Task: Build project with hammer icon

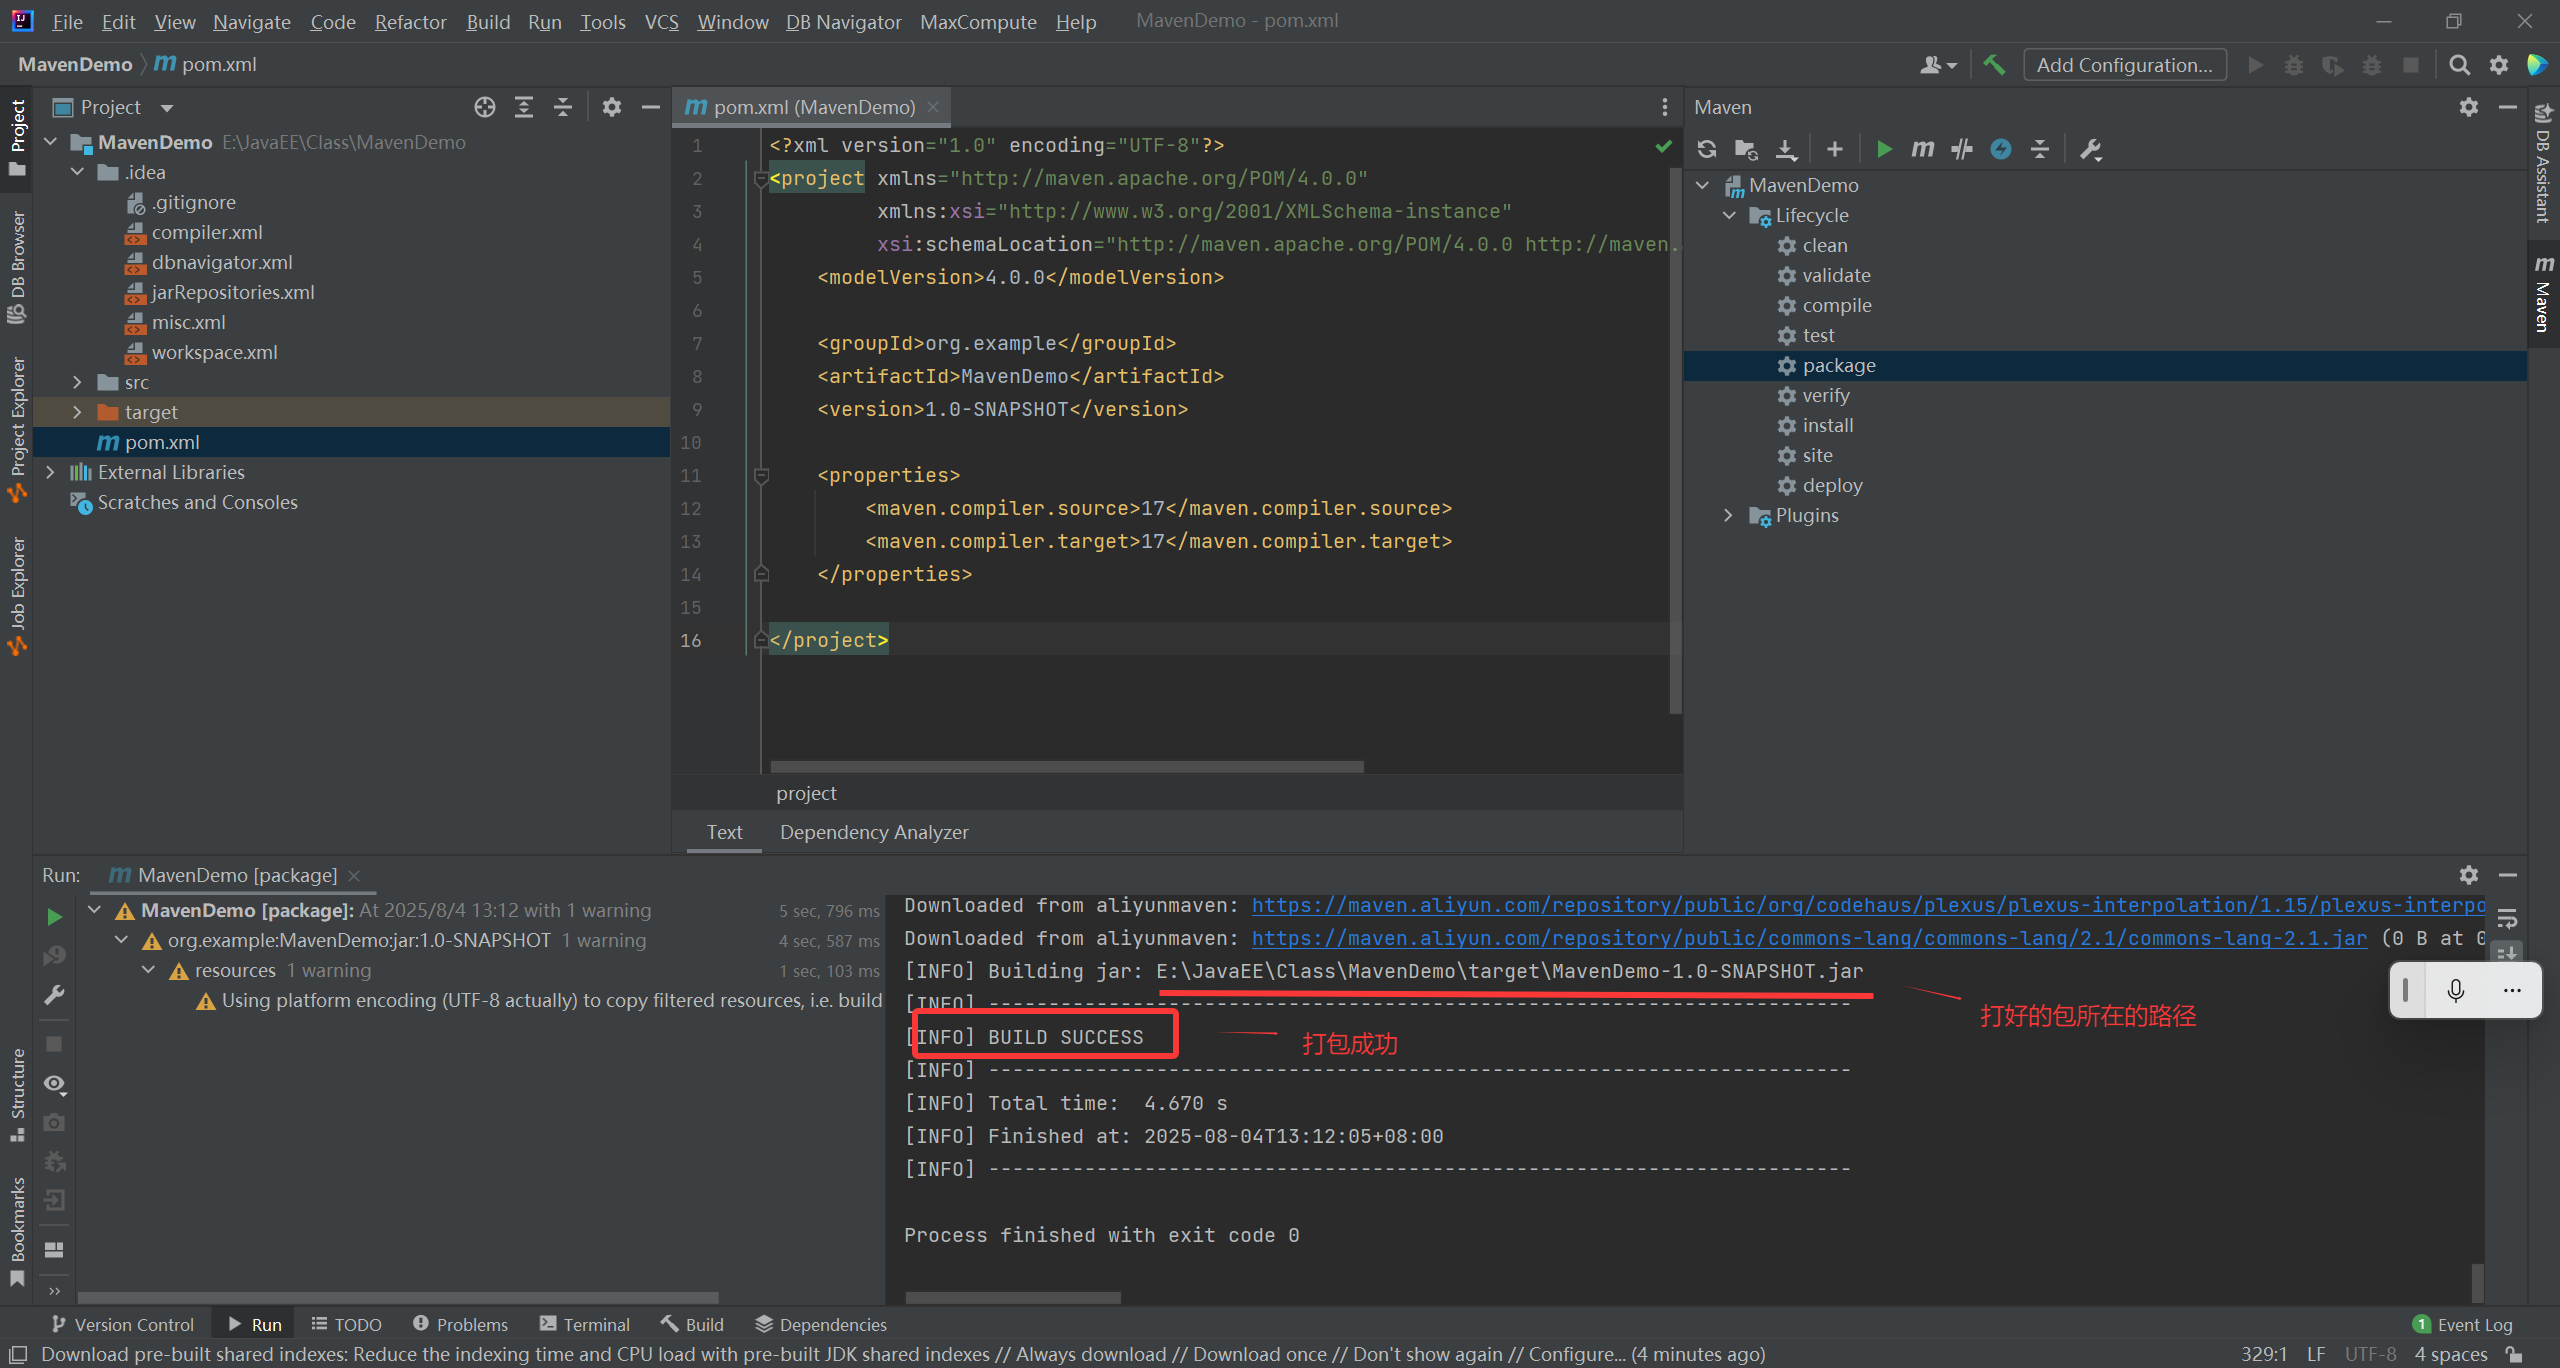Action: (x=1994, y=65)
